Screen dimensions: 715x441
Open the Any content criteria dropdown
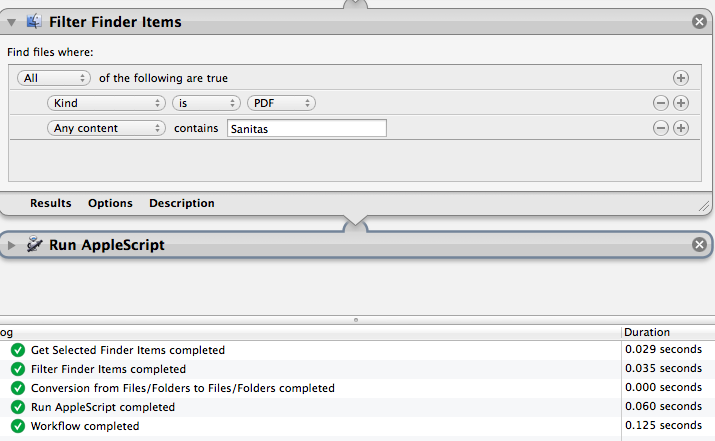[x=106, y=128]
